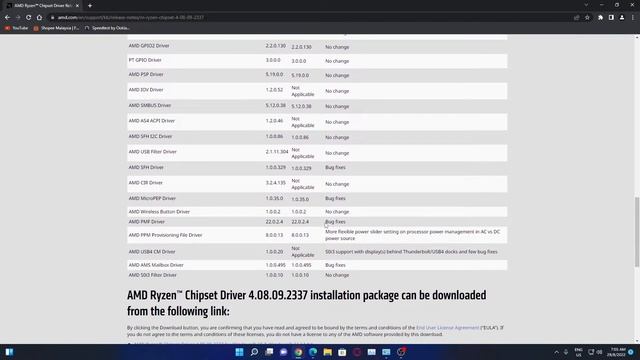Open the browser side panel

click(x=611, y=18)
